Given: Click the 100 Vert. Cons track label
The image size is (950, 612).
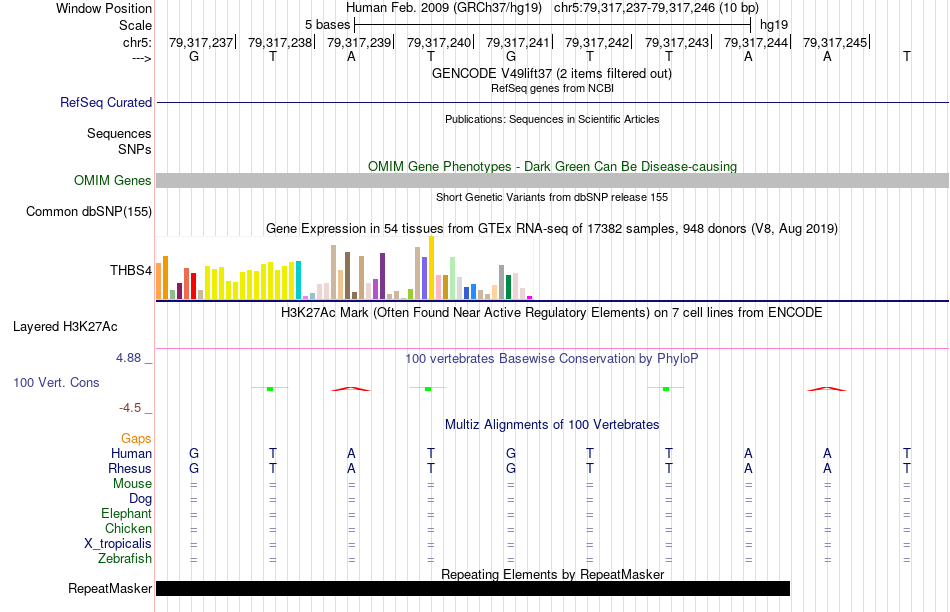Looking at the screenshot, I should tap(56, 382).
